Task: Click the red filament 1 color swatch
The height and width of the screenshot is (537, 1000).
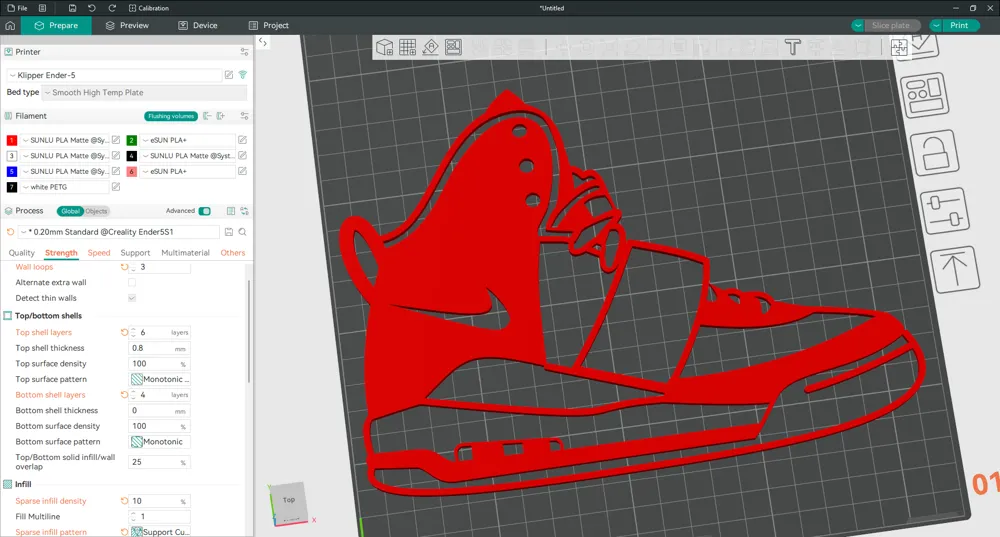Action: coord(11,140)
